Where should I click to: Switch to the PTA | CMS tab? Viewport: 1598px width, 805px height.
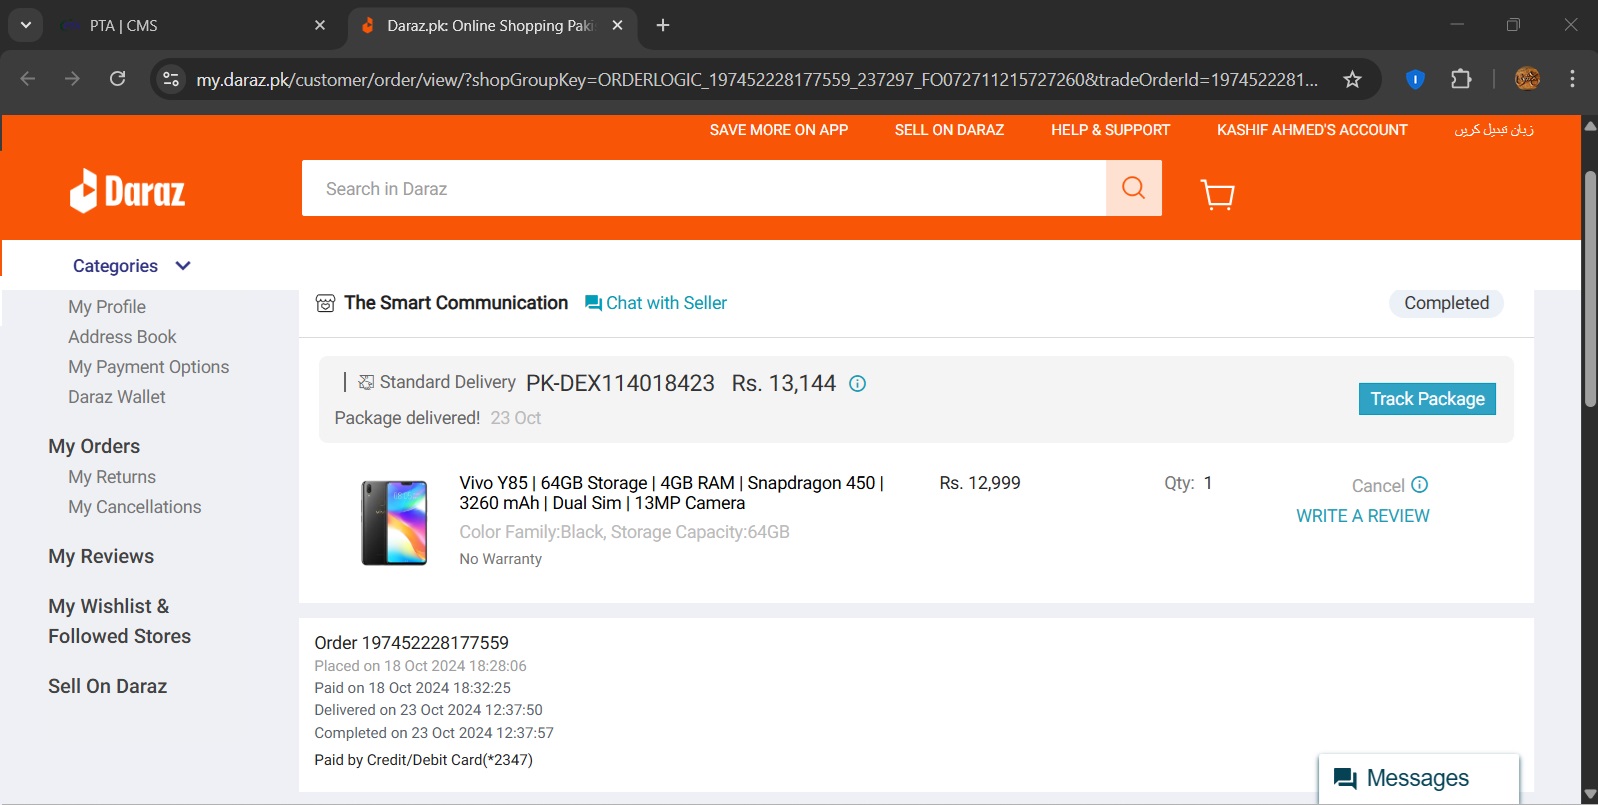point(192,25)
